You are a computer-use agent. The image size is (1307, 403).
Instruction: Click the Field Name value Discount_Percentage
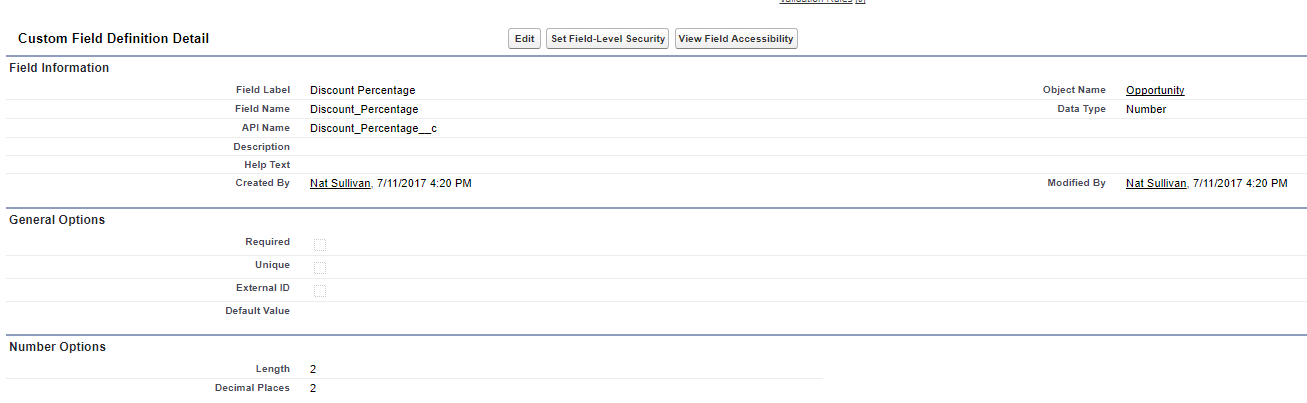click(364, 109)
